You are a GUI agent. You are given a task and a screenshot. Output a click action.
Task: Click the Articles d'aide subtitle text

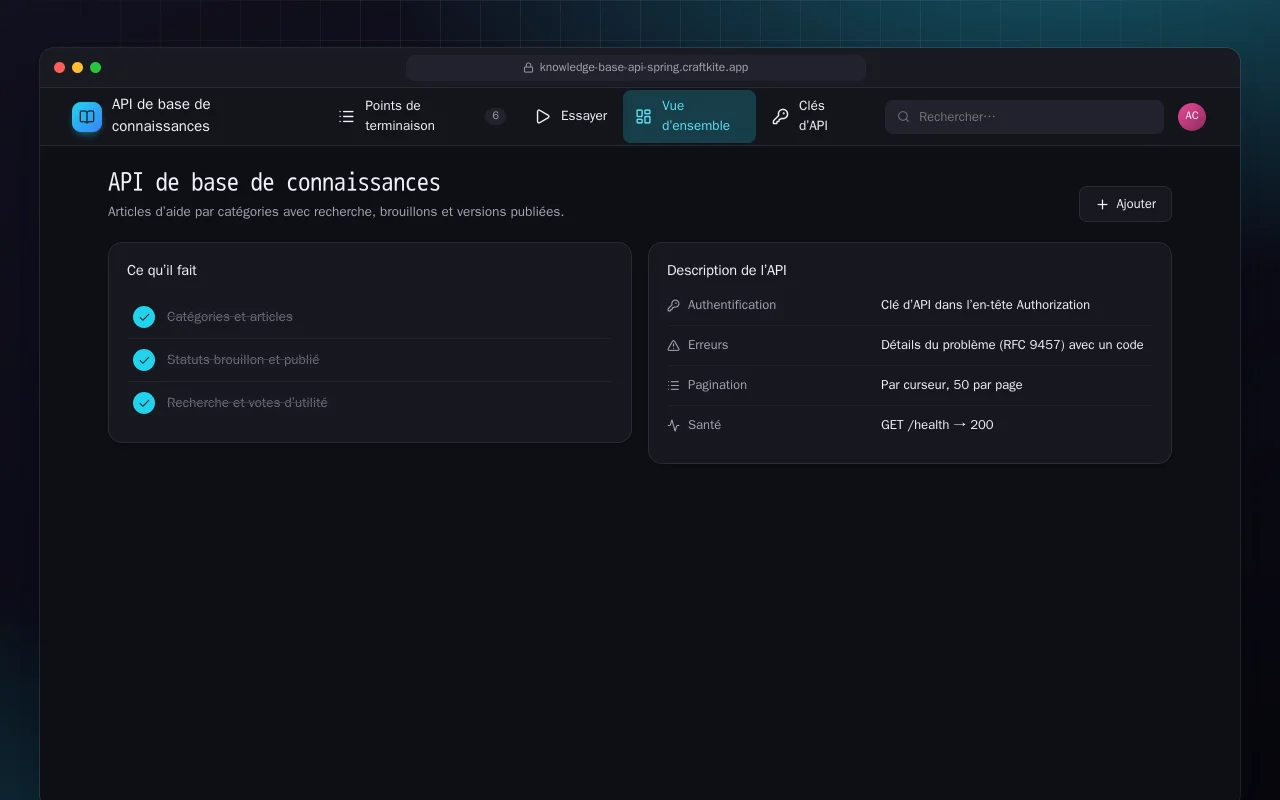pos(336,212)
